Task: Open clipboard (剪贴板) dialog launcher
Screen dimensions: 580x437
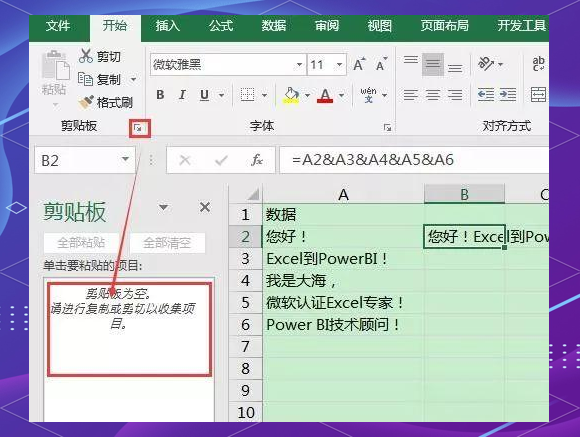Action: click(x=138, y=128)
